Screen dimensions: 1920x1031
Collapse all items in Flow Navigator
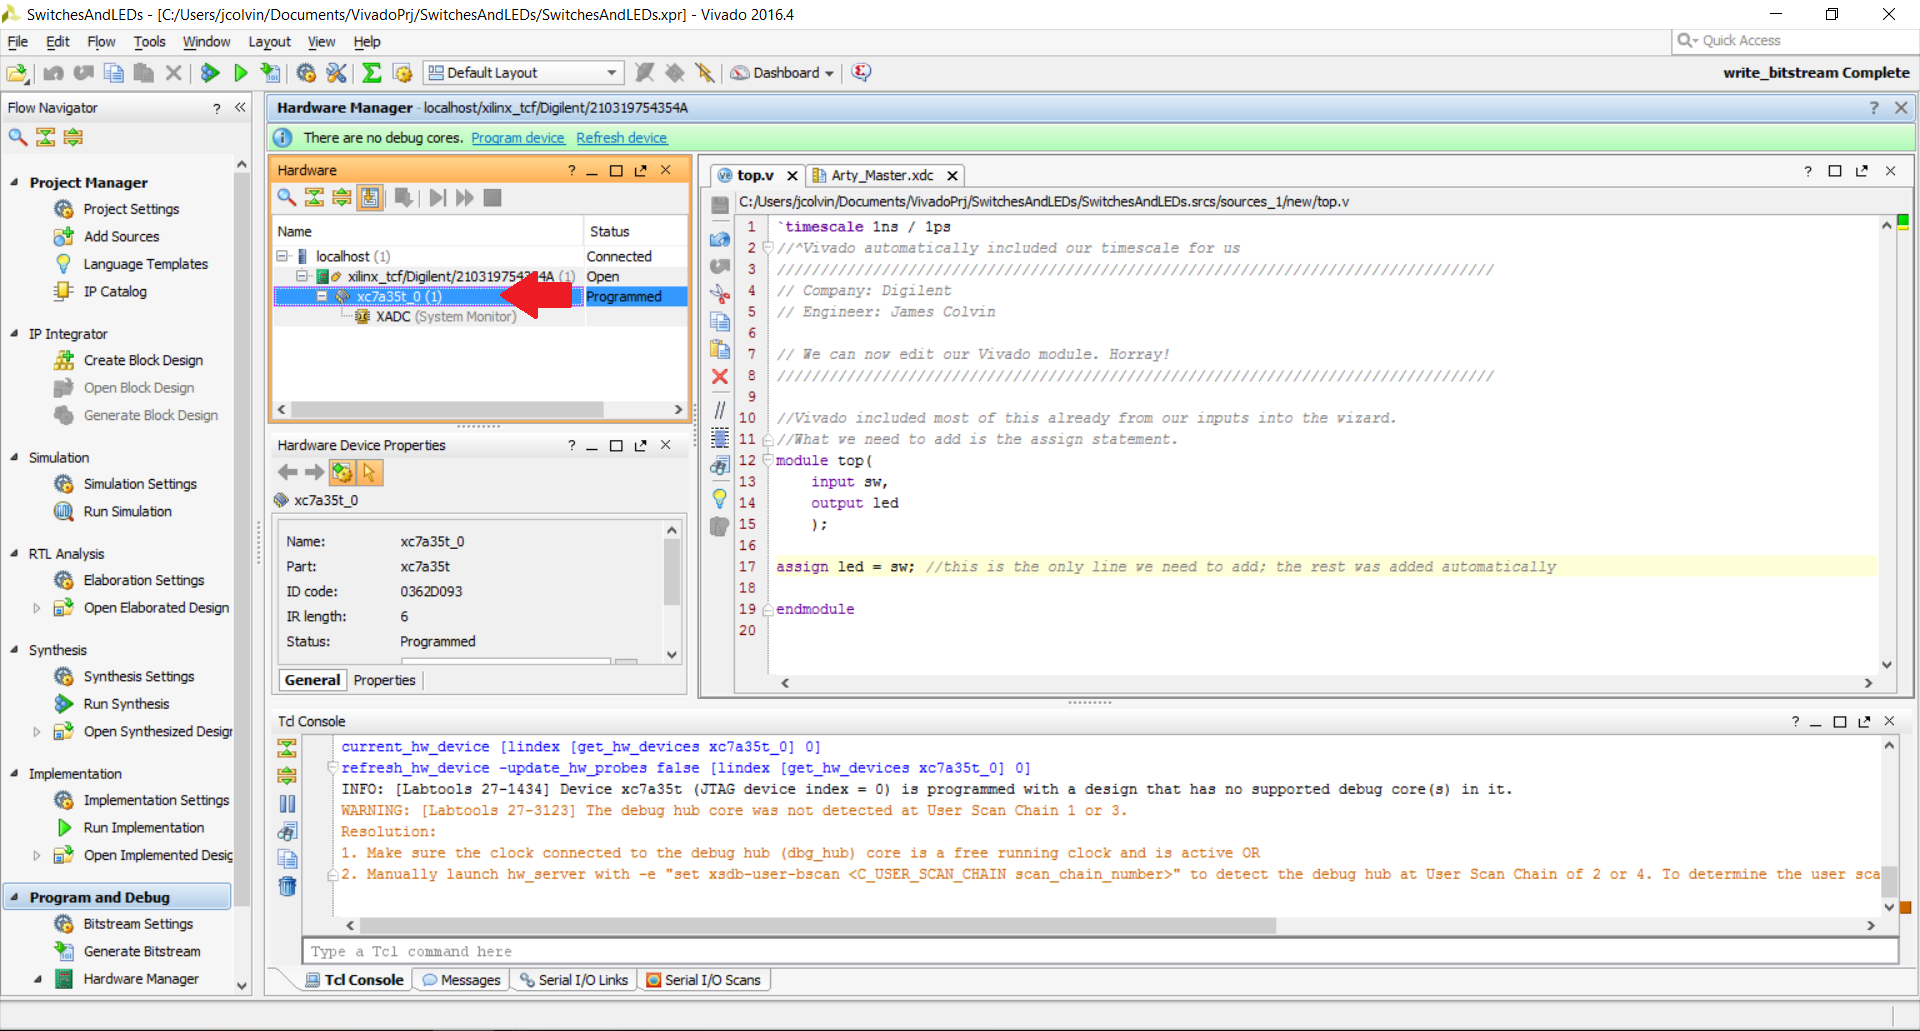[45, 137]
